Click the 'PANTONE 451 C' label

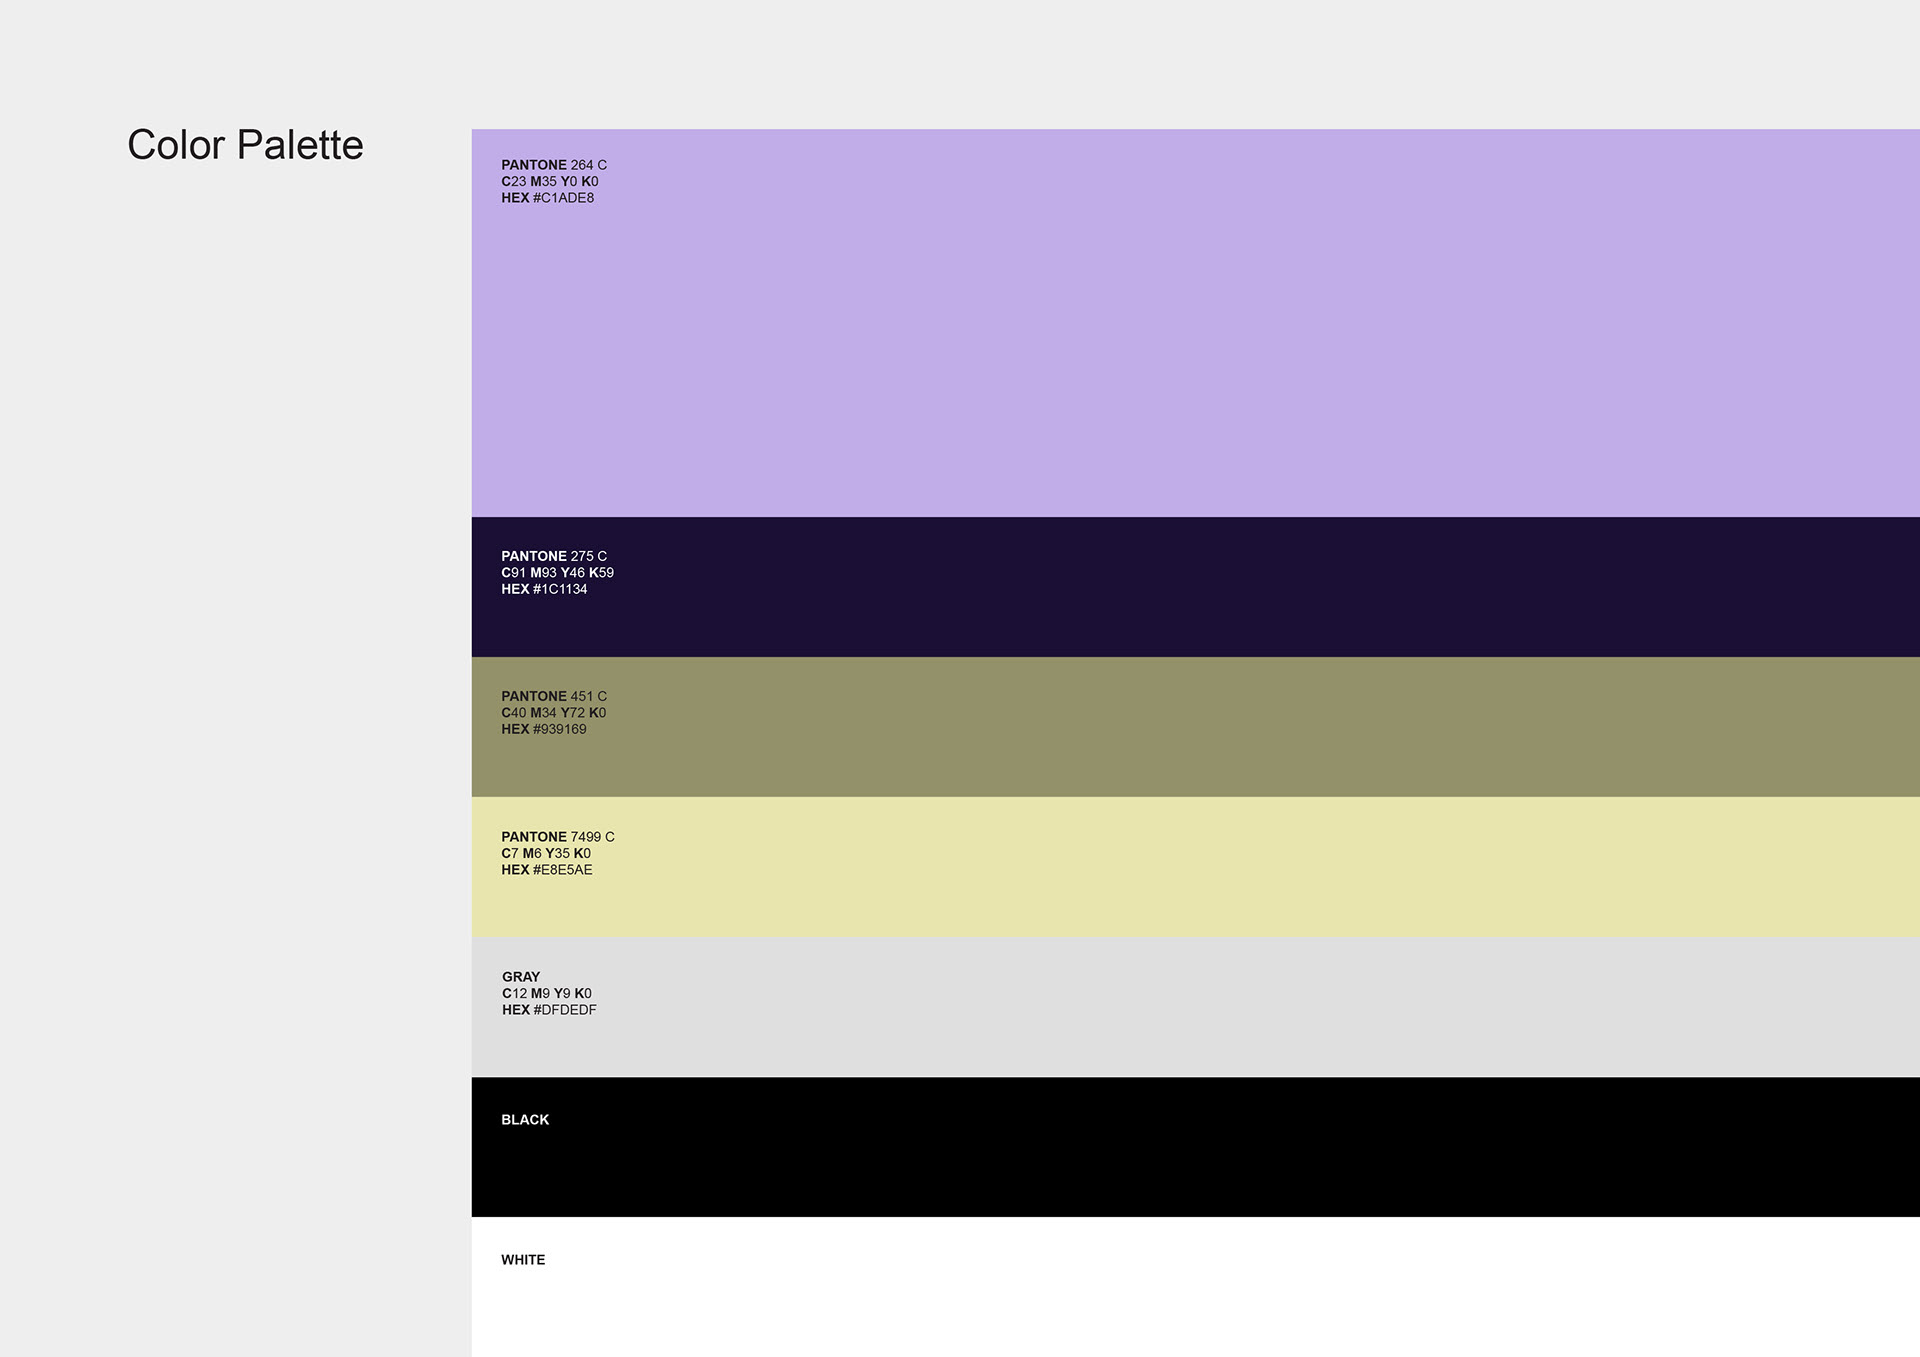(554, 696)
